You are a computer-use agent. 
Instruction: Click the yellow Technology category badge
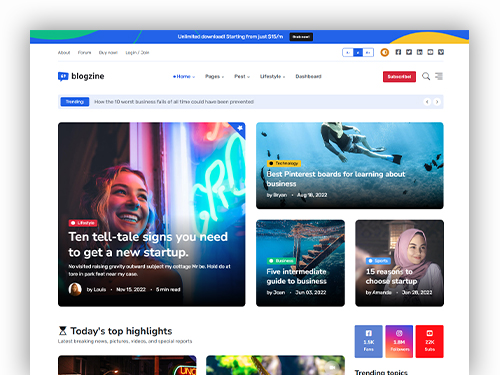284,163
